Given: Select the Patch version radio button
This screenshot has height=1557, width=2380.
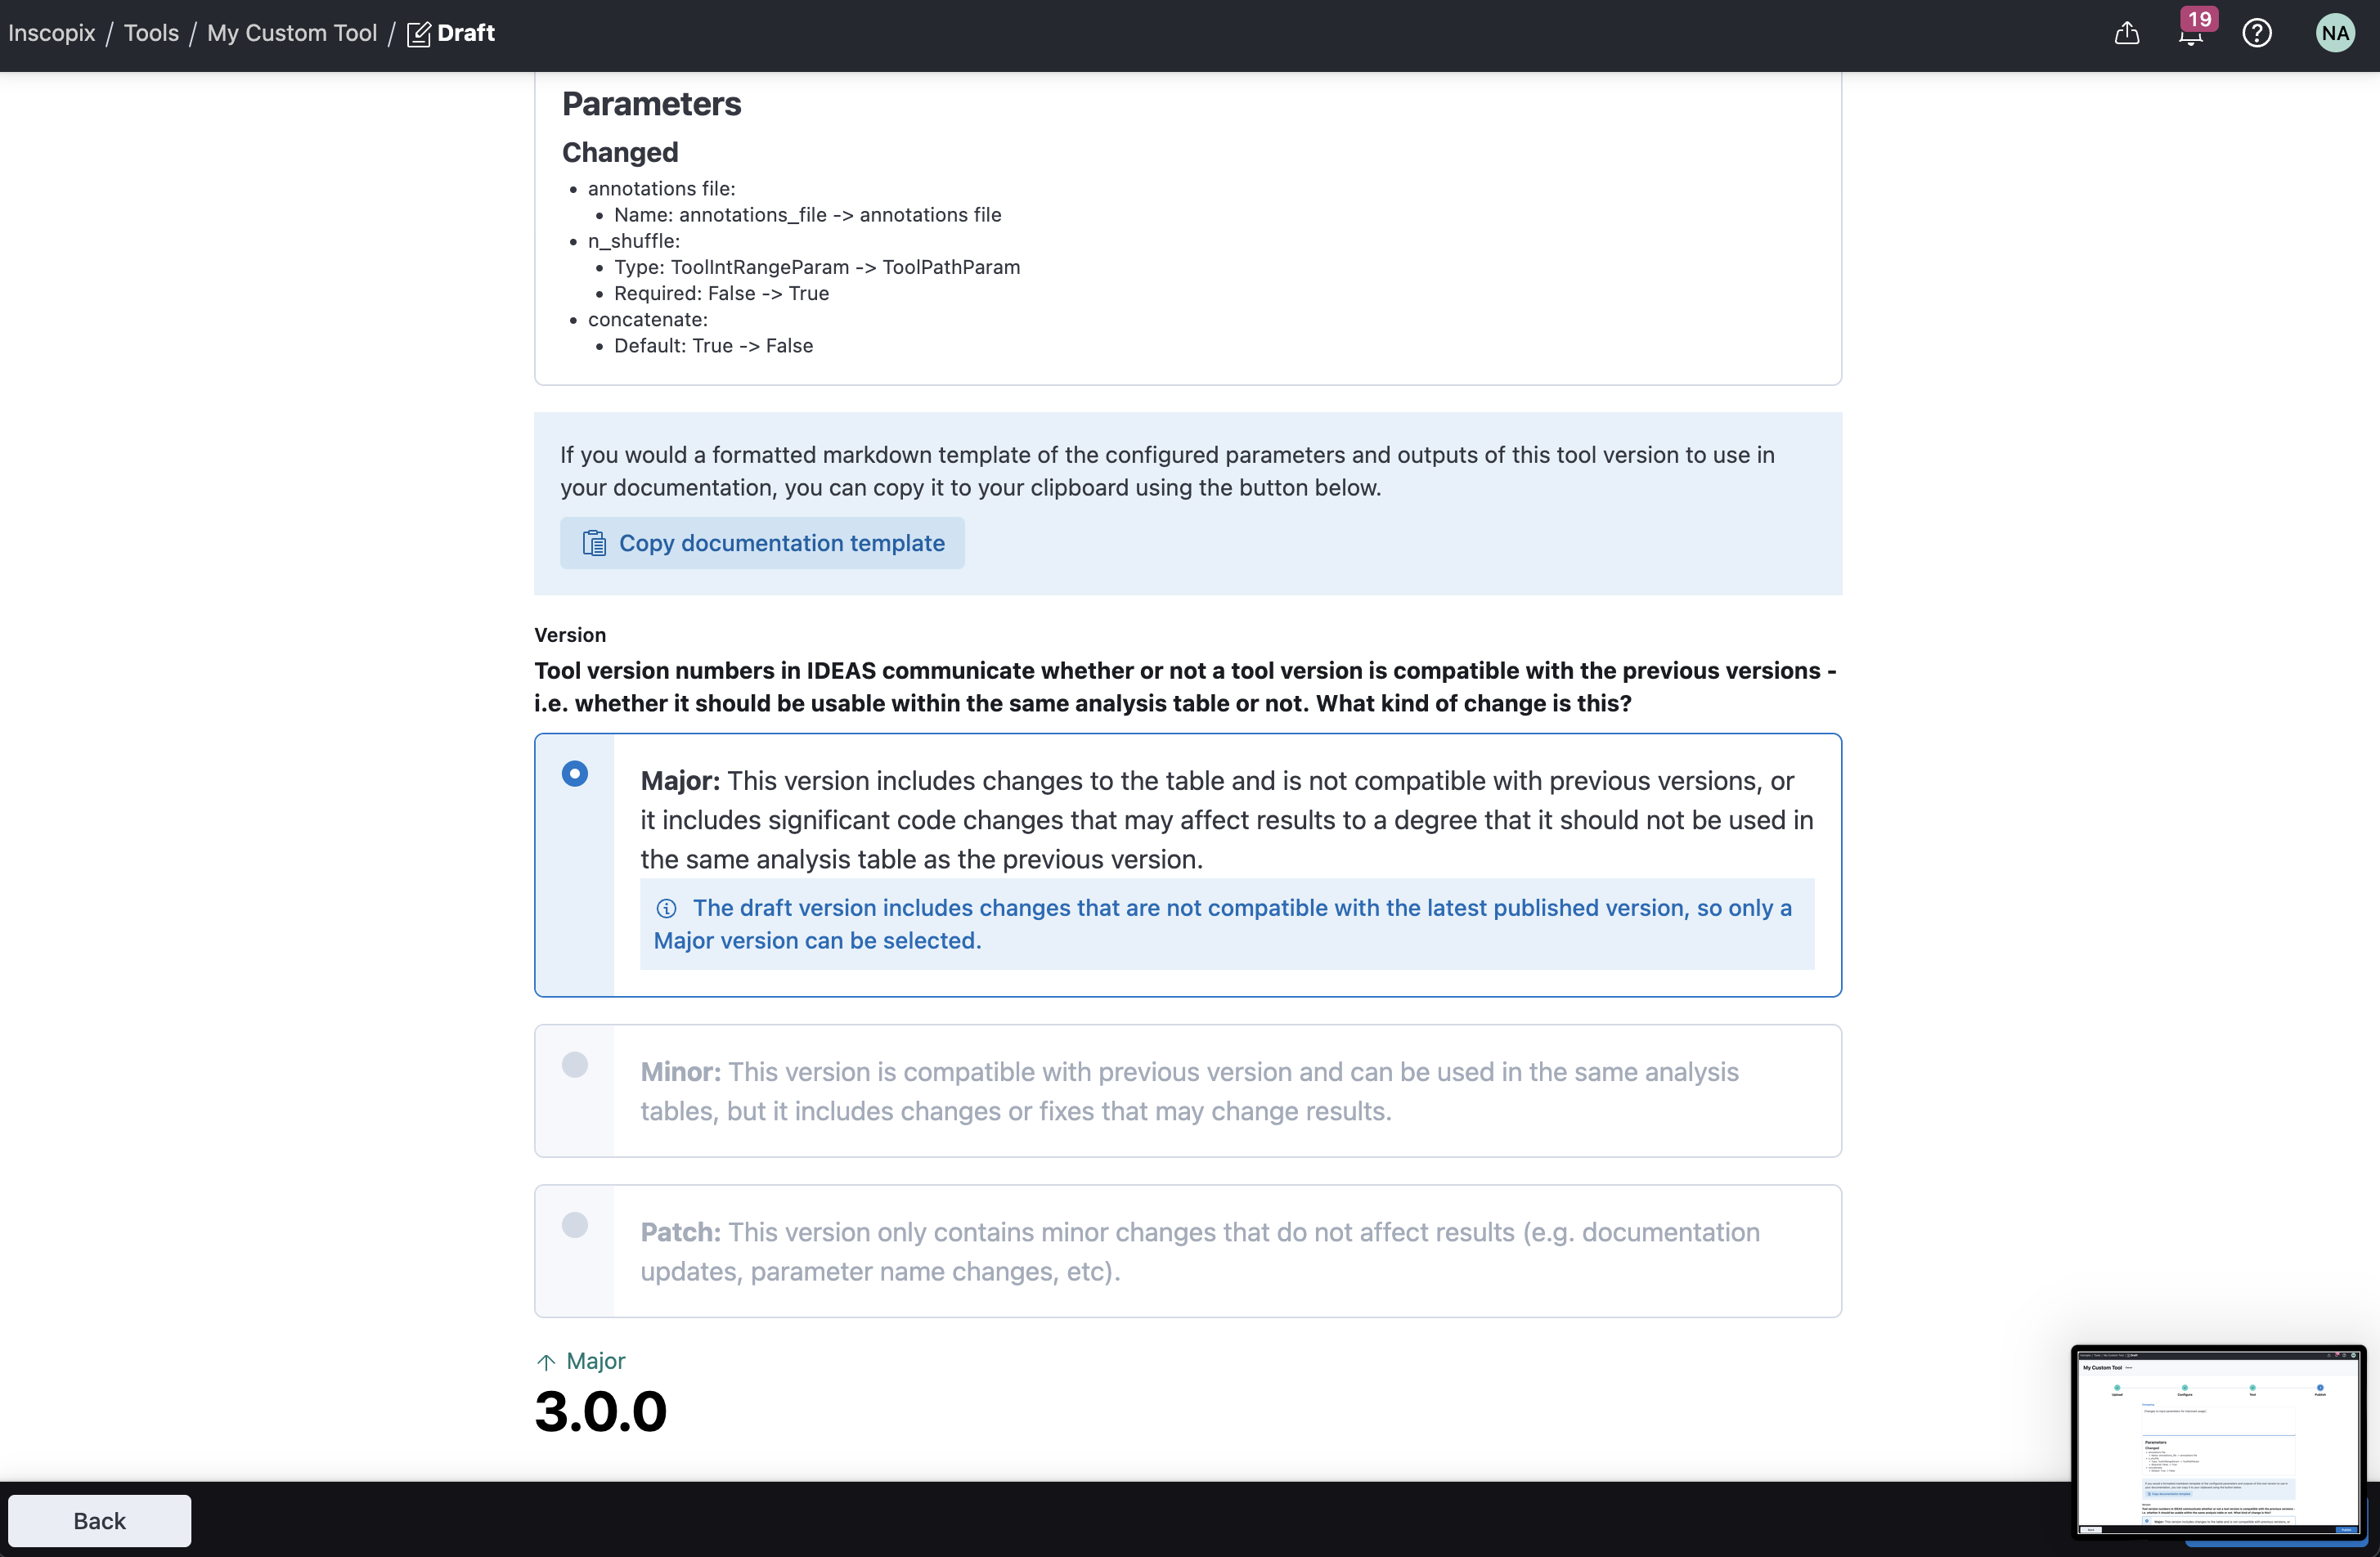Looking at the screenshot, I should 574,1225.
